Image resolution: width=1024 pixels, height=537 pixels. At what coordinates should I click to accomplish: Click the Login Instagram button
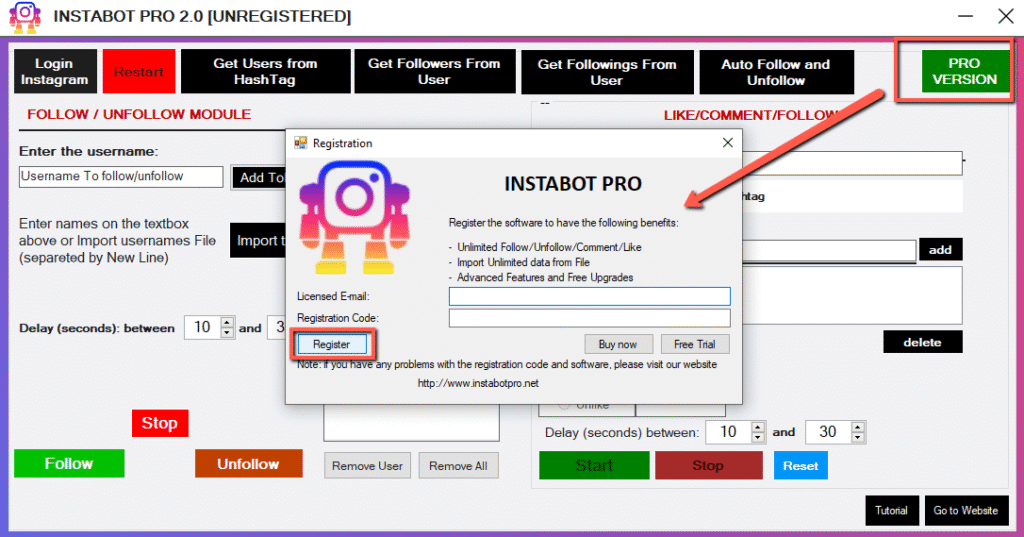pos(55,72)
